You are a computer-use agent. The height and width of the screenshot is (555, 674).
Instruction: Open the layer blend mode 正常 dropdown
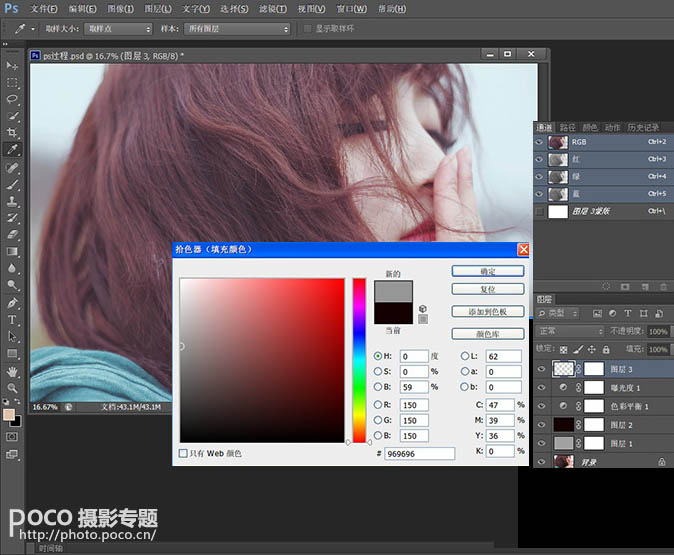click(571, 330)
